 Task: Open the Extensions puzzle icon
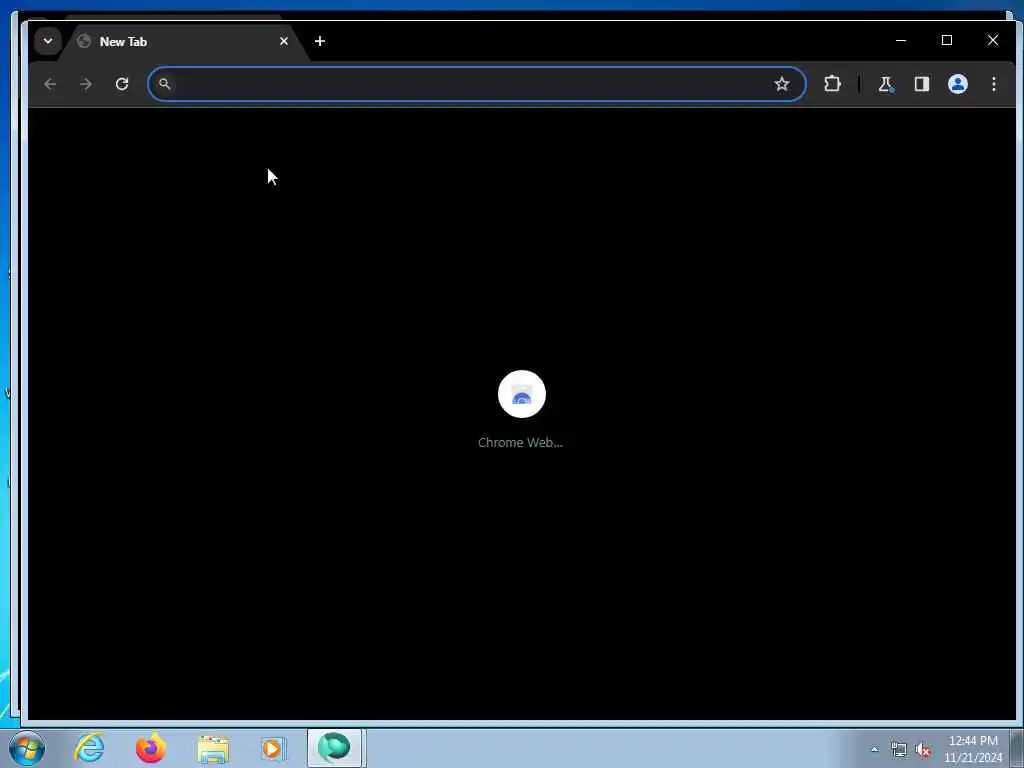[832, 84]
